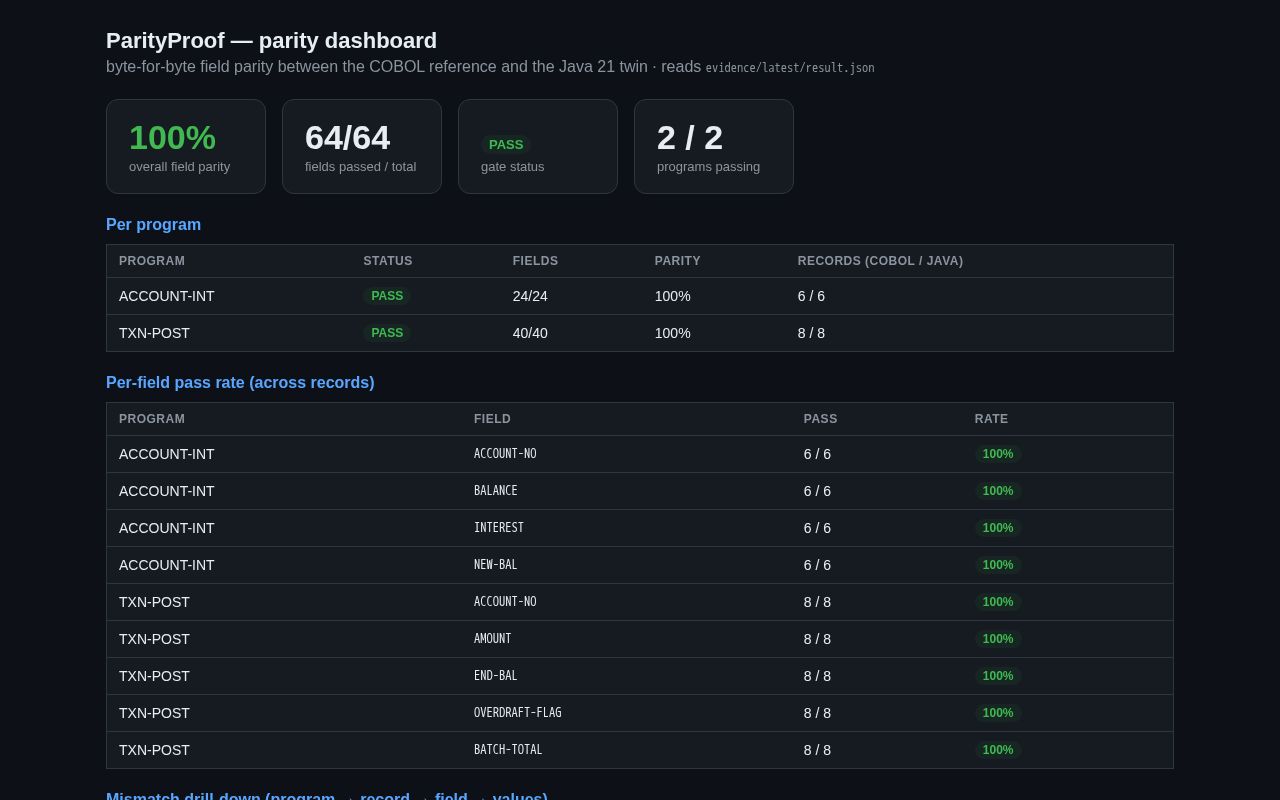Screen dimensions: 1280x800
Task: Click the 8 / 8 records value for TXN-POST
Action: (811, 333)
